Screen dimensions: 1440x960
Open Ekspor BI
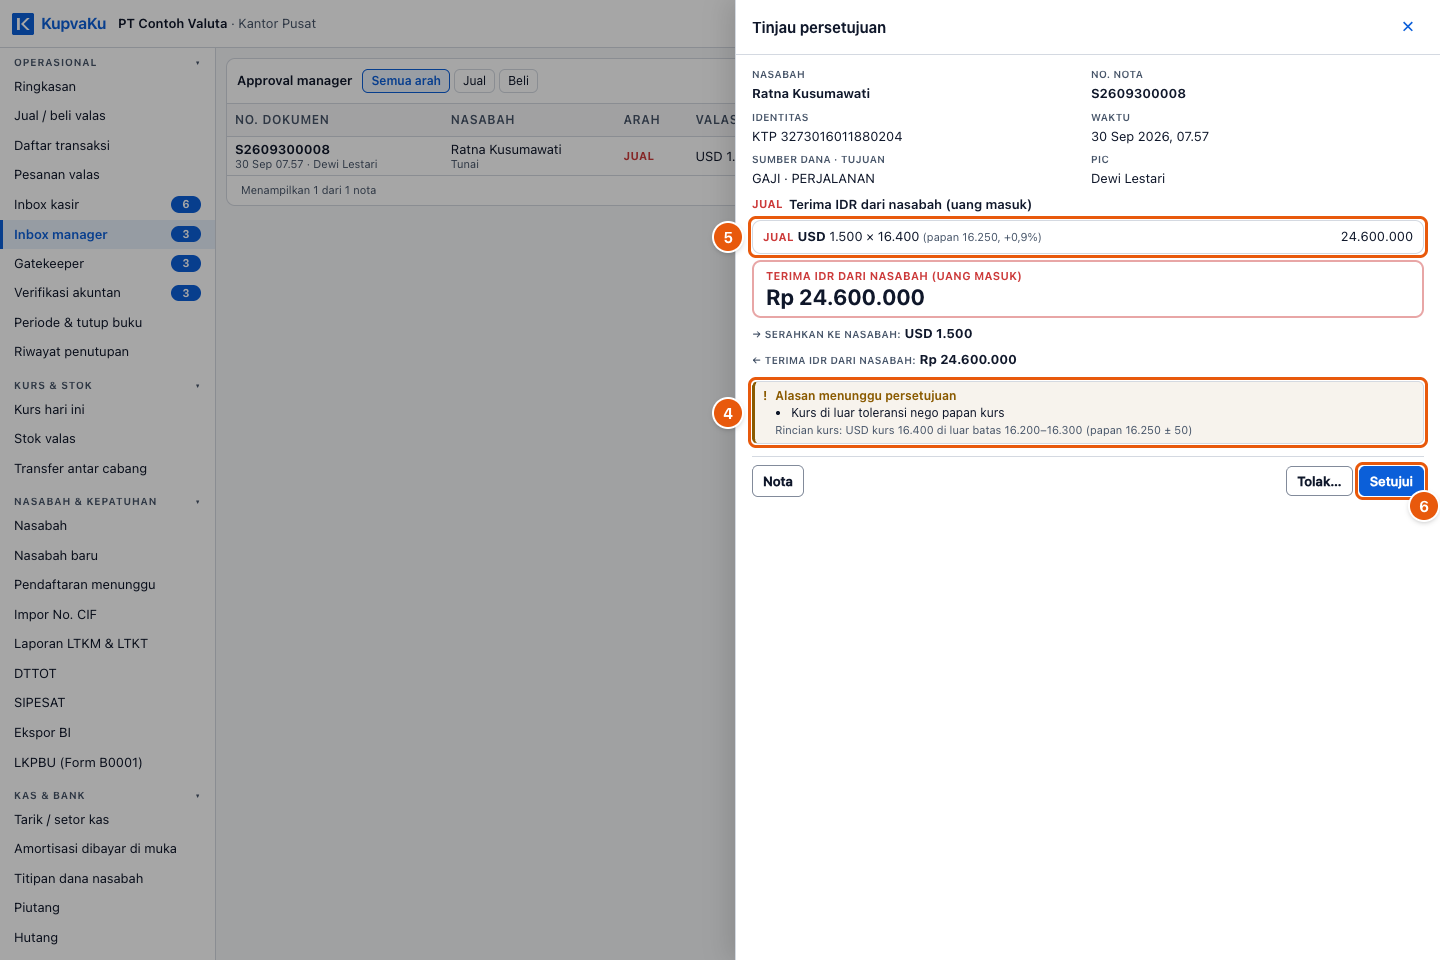click(x=108, y=733)
